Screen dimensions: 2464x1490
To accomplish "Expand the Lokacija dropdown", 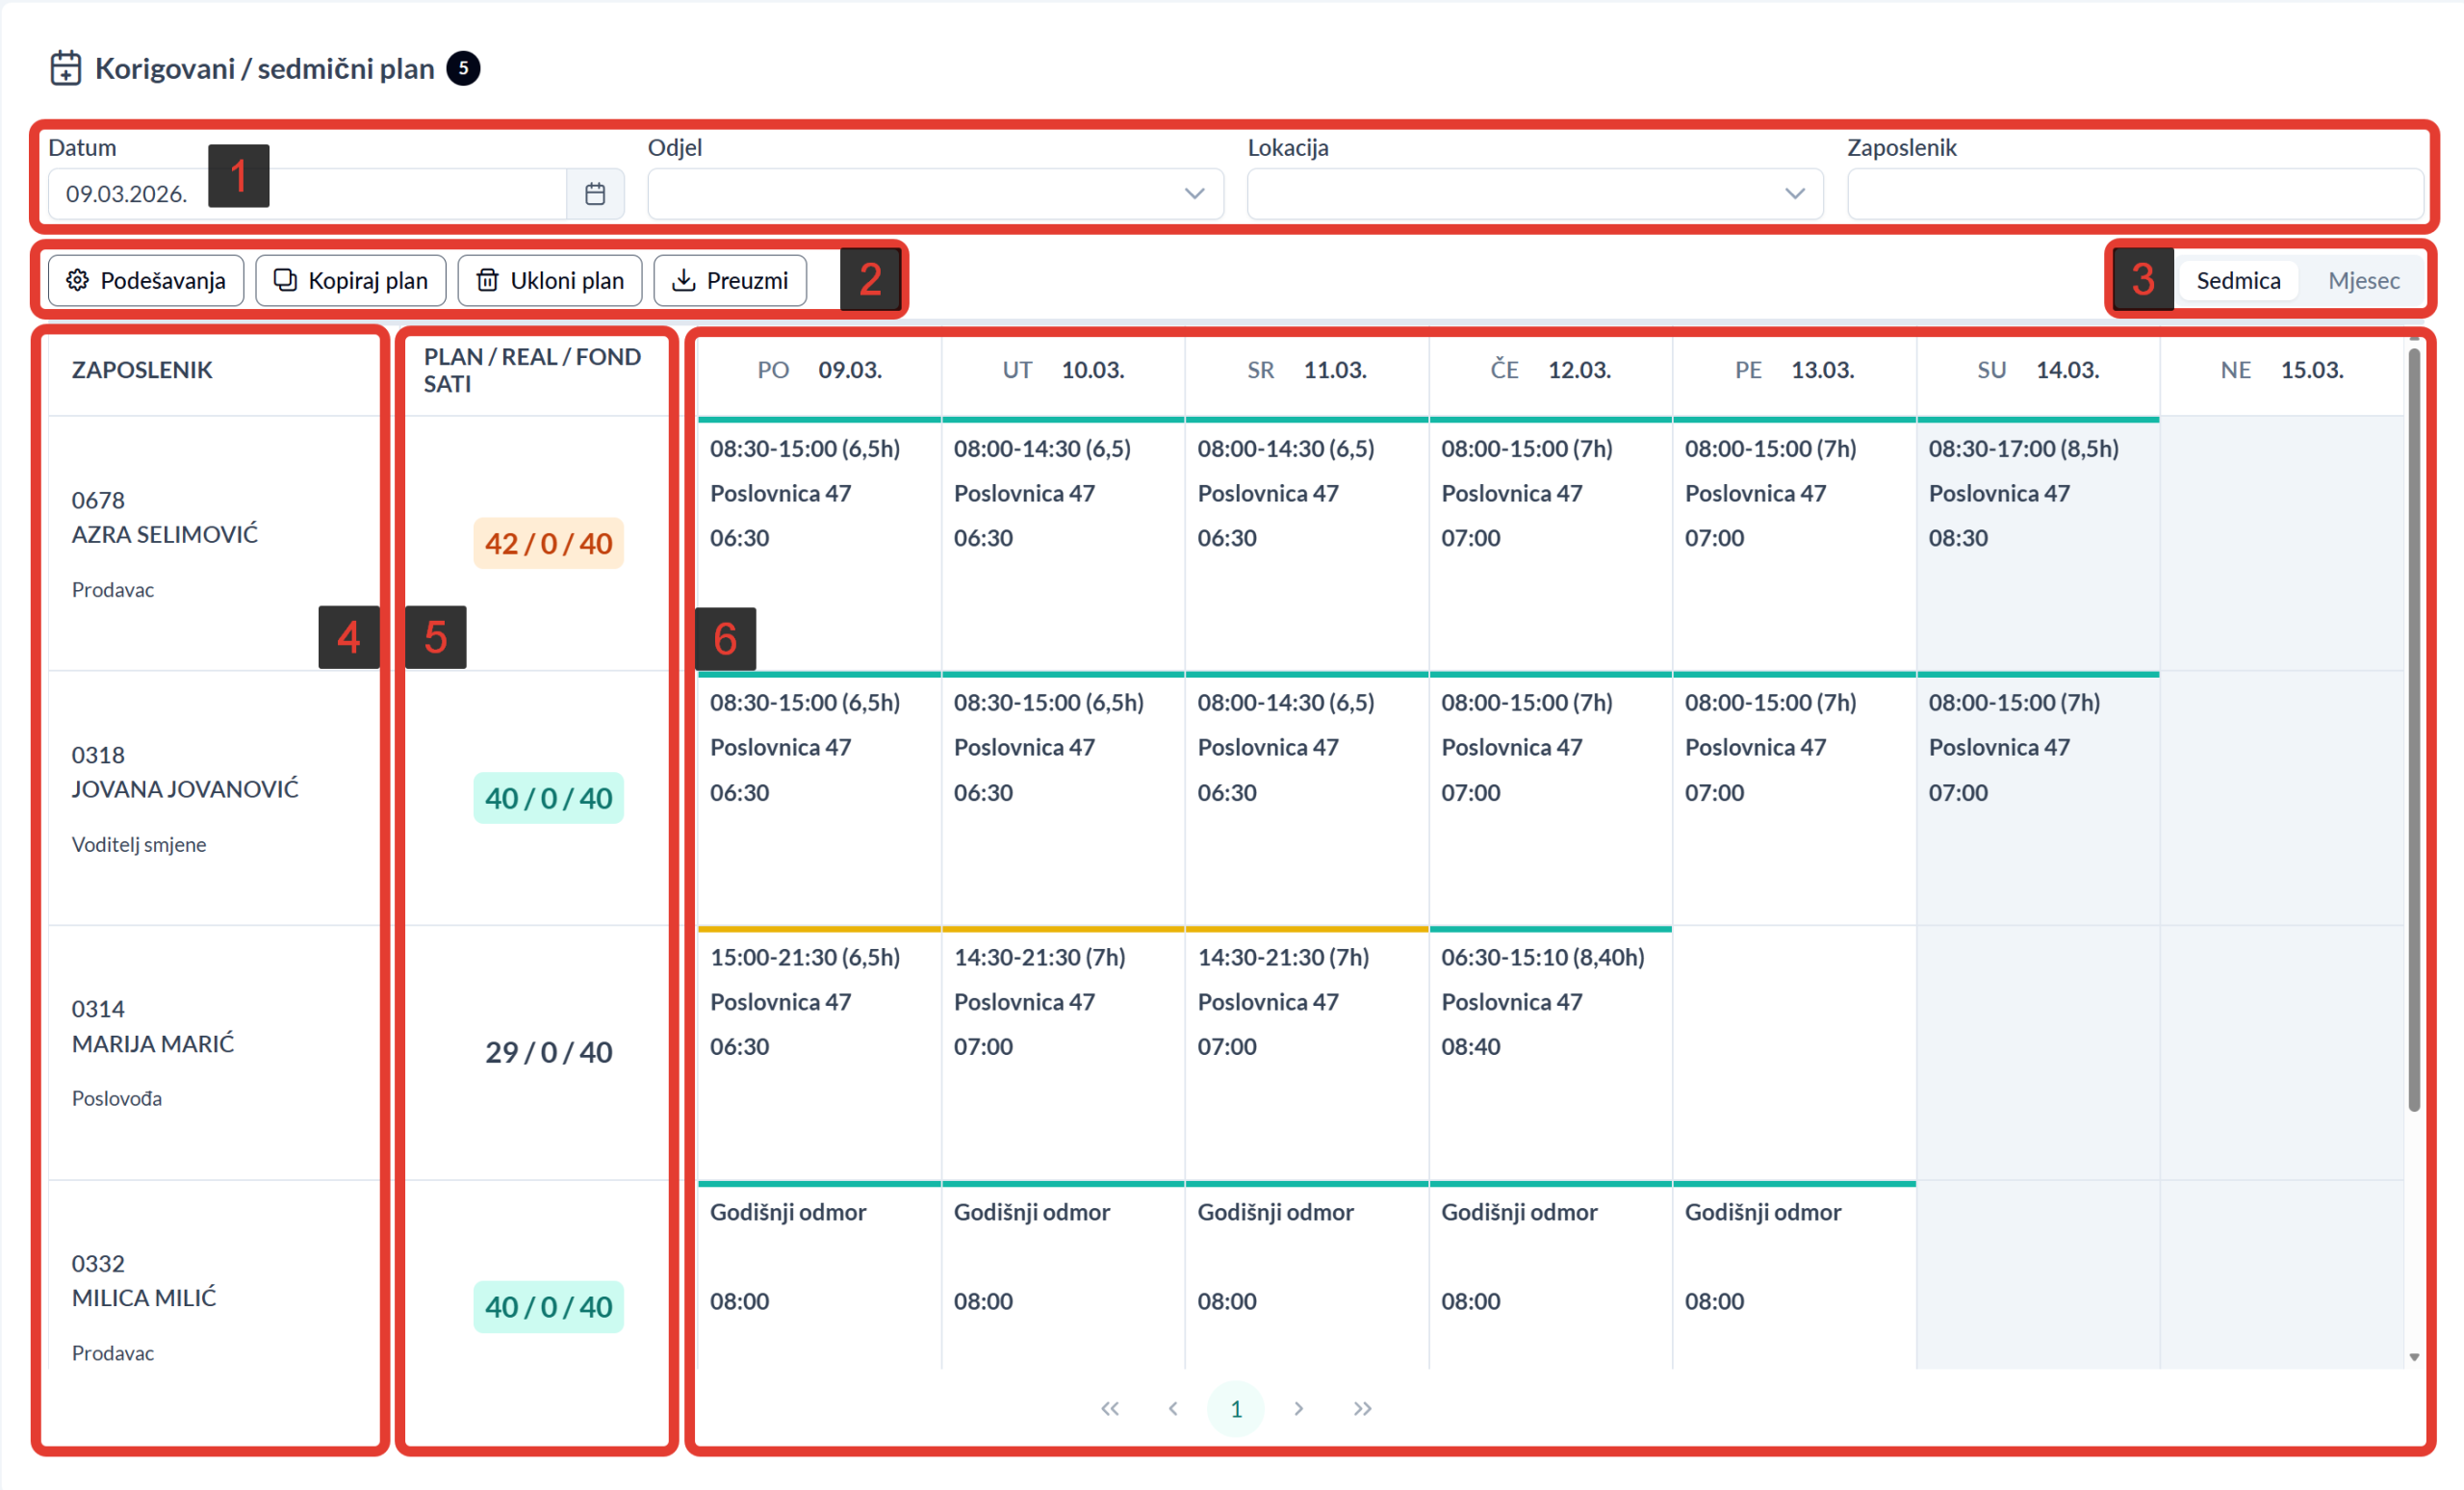I will pyautogui.click(x=1534, y=194).
